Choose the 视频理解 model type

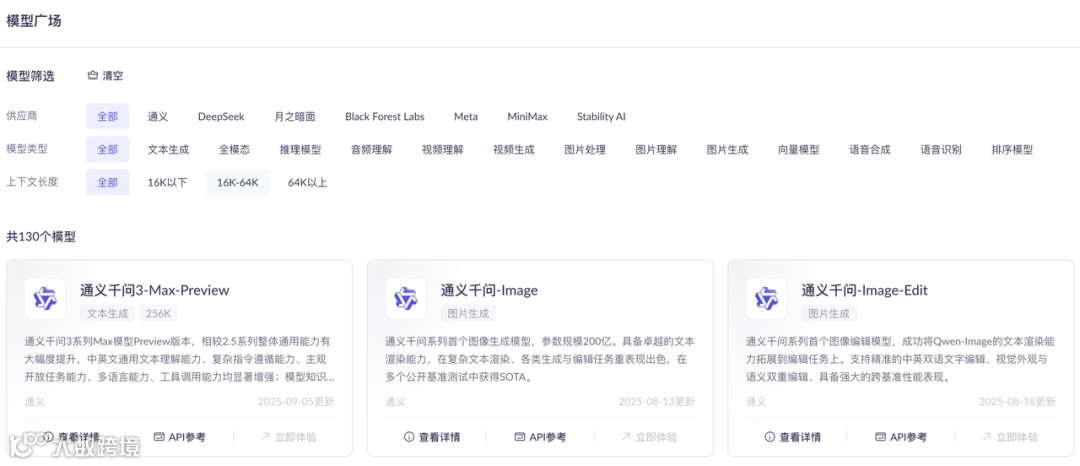(x=443, y=149)
